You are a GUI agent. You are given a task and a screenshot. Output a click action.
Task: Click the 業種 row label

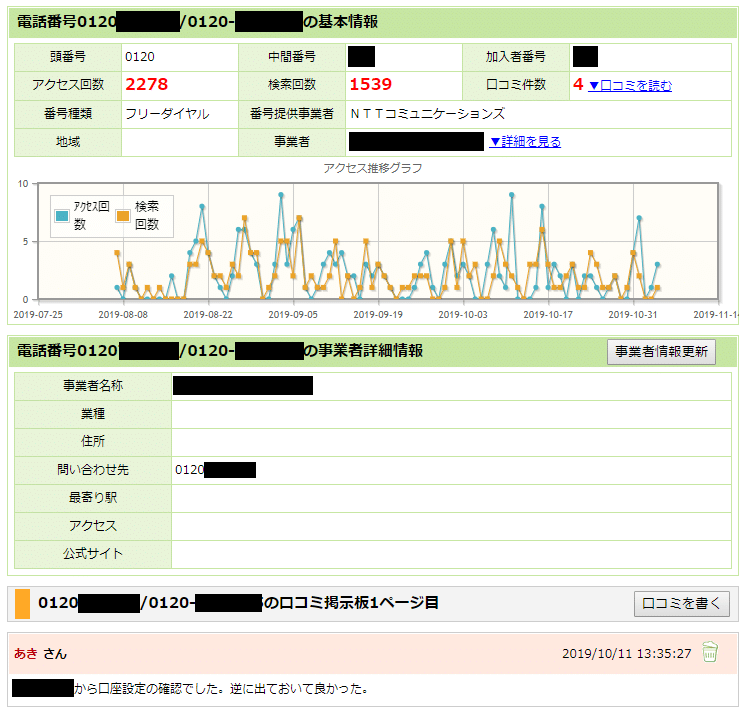click(x=93, y=414)
